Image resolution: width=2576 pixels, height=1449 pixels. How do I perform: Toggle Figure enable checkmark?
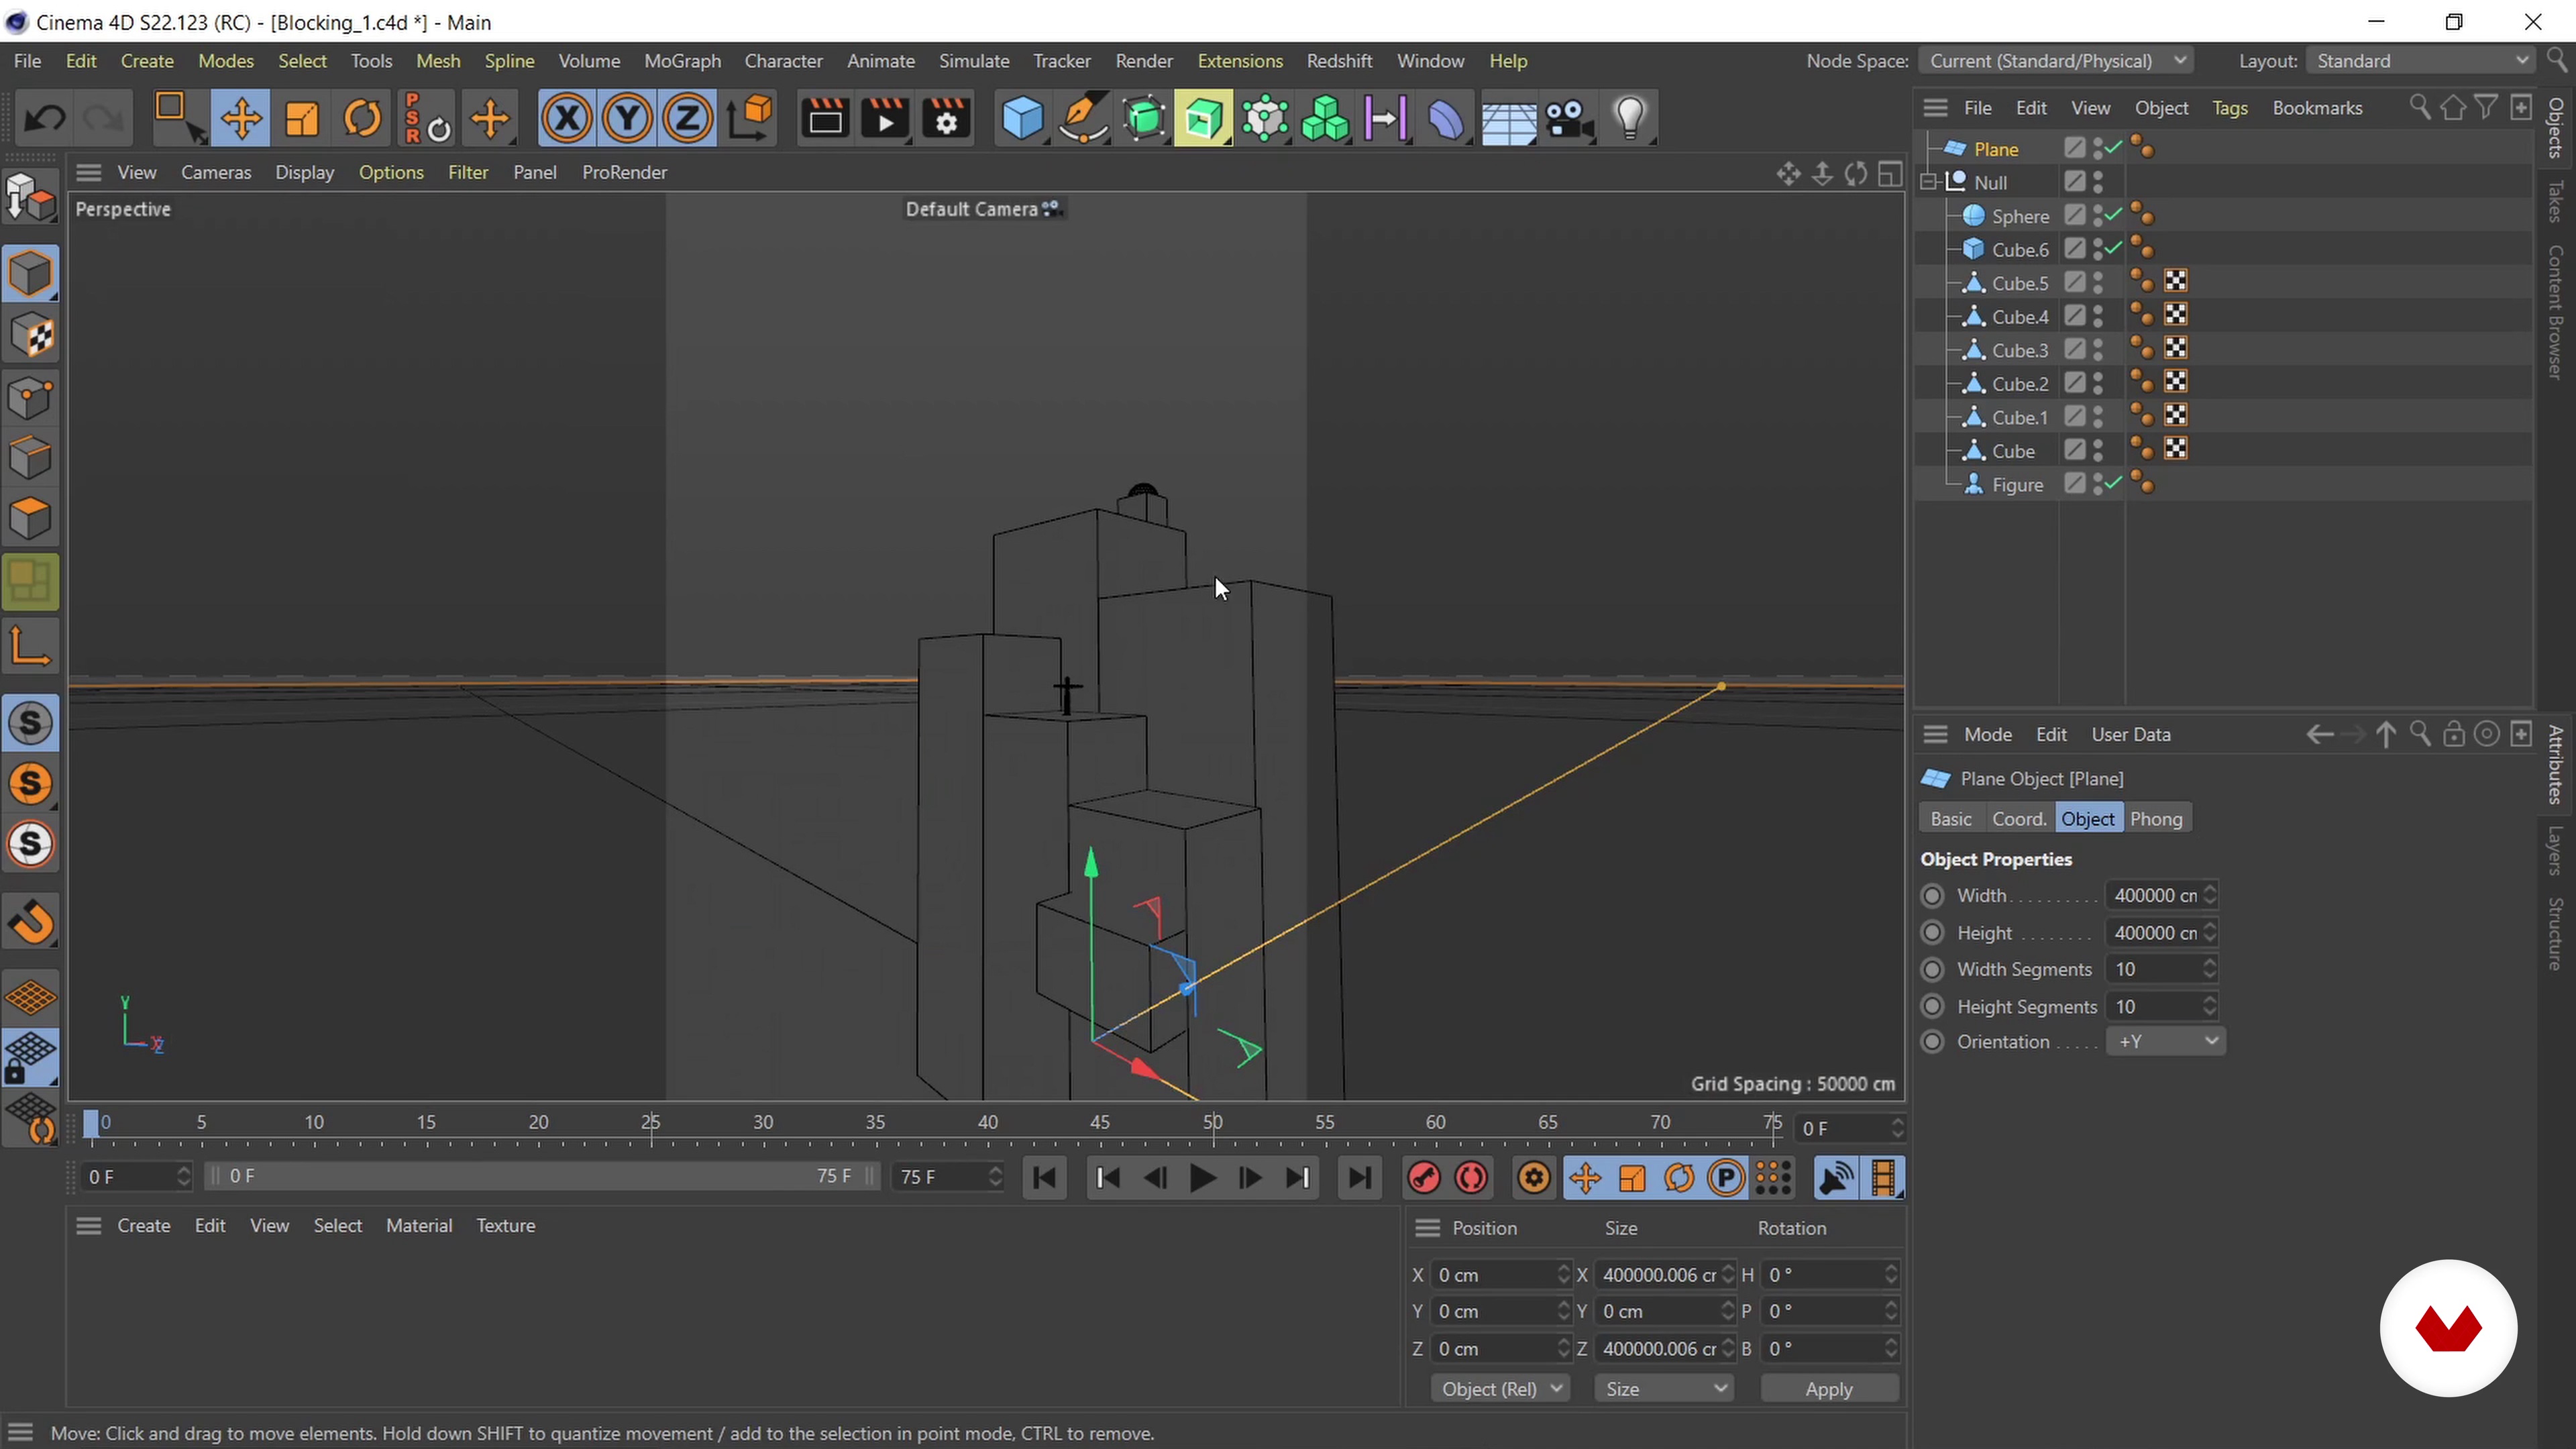[x=2113, y=483]
